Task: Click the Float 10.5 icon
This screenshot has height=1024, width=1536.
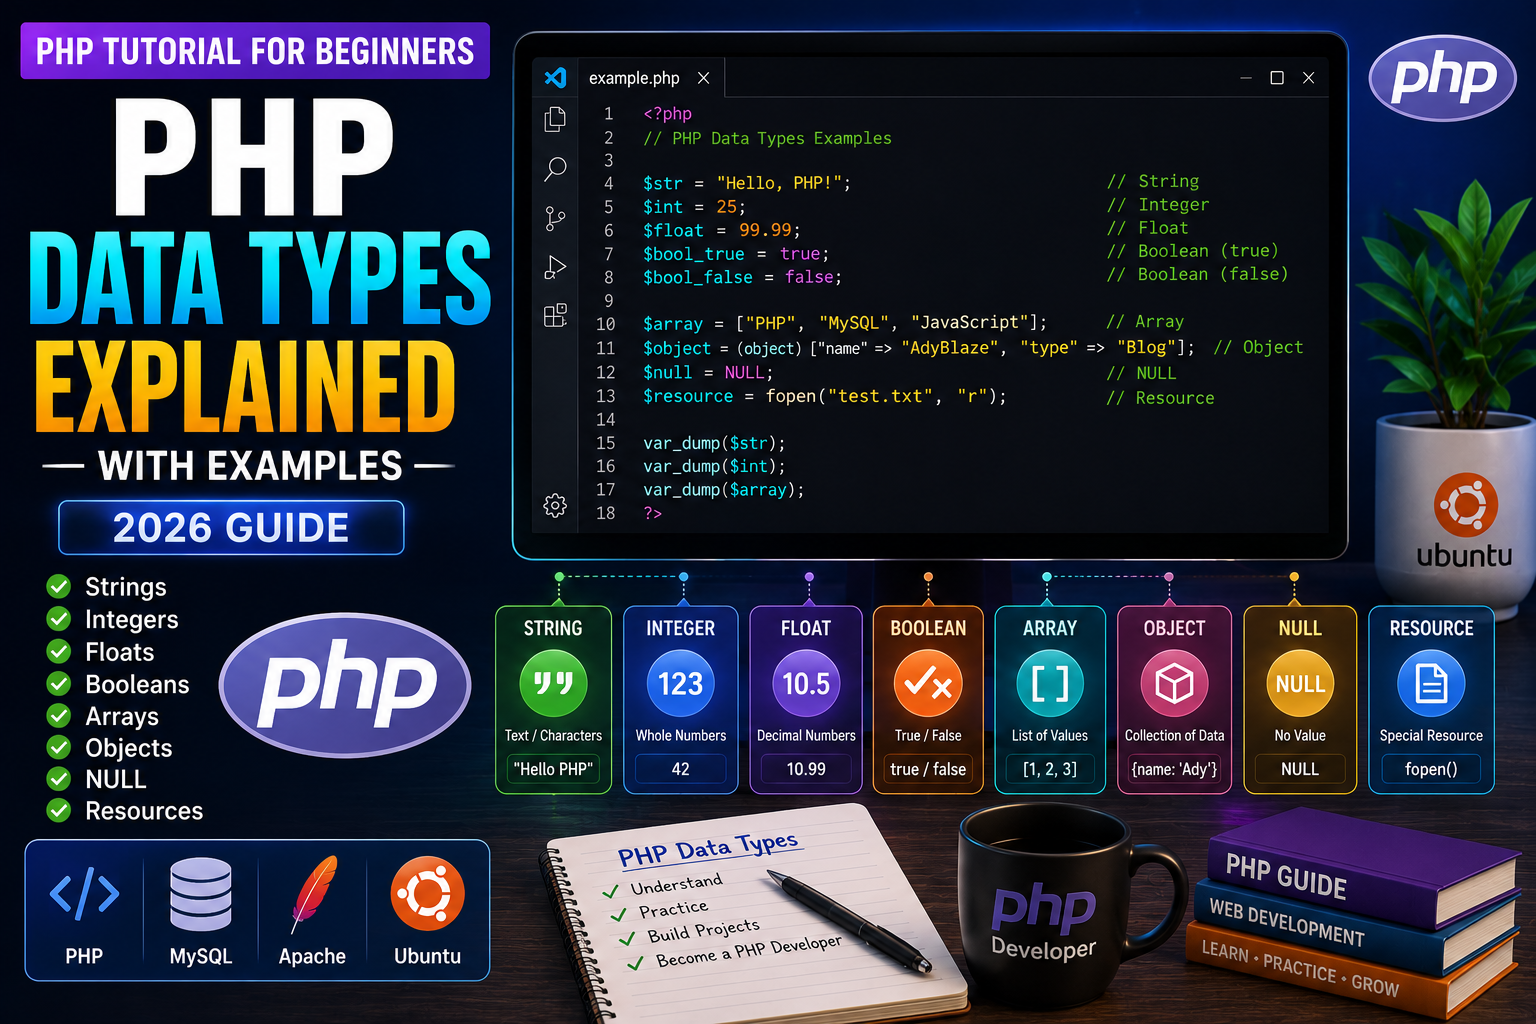Action: [x=806, y=684]
